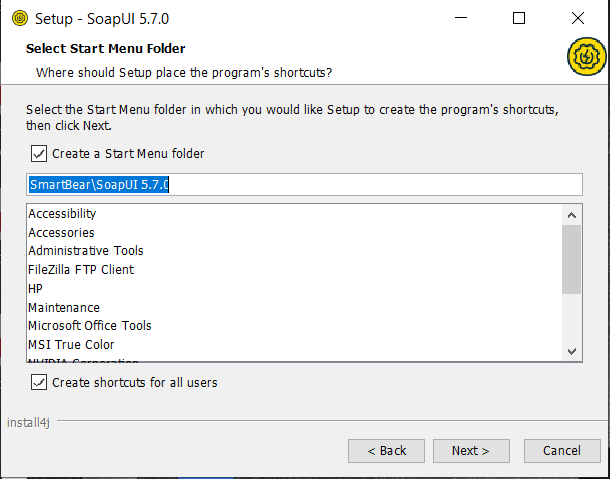Cancel the SoapUI installation
Viewport: 610px width, 479px height.
click(x=562, y=451)
